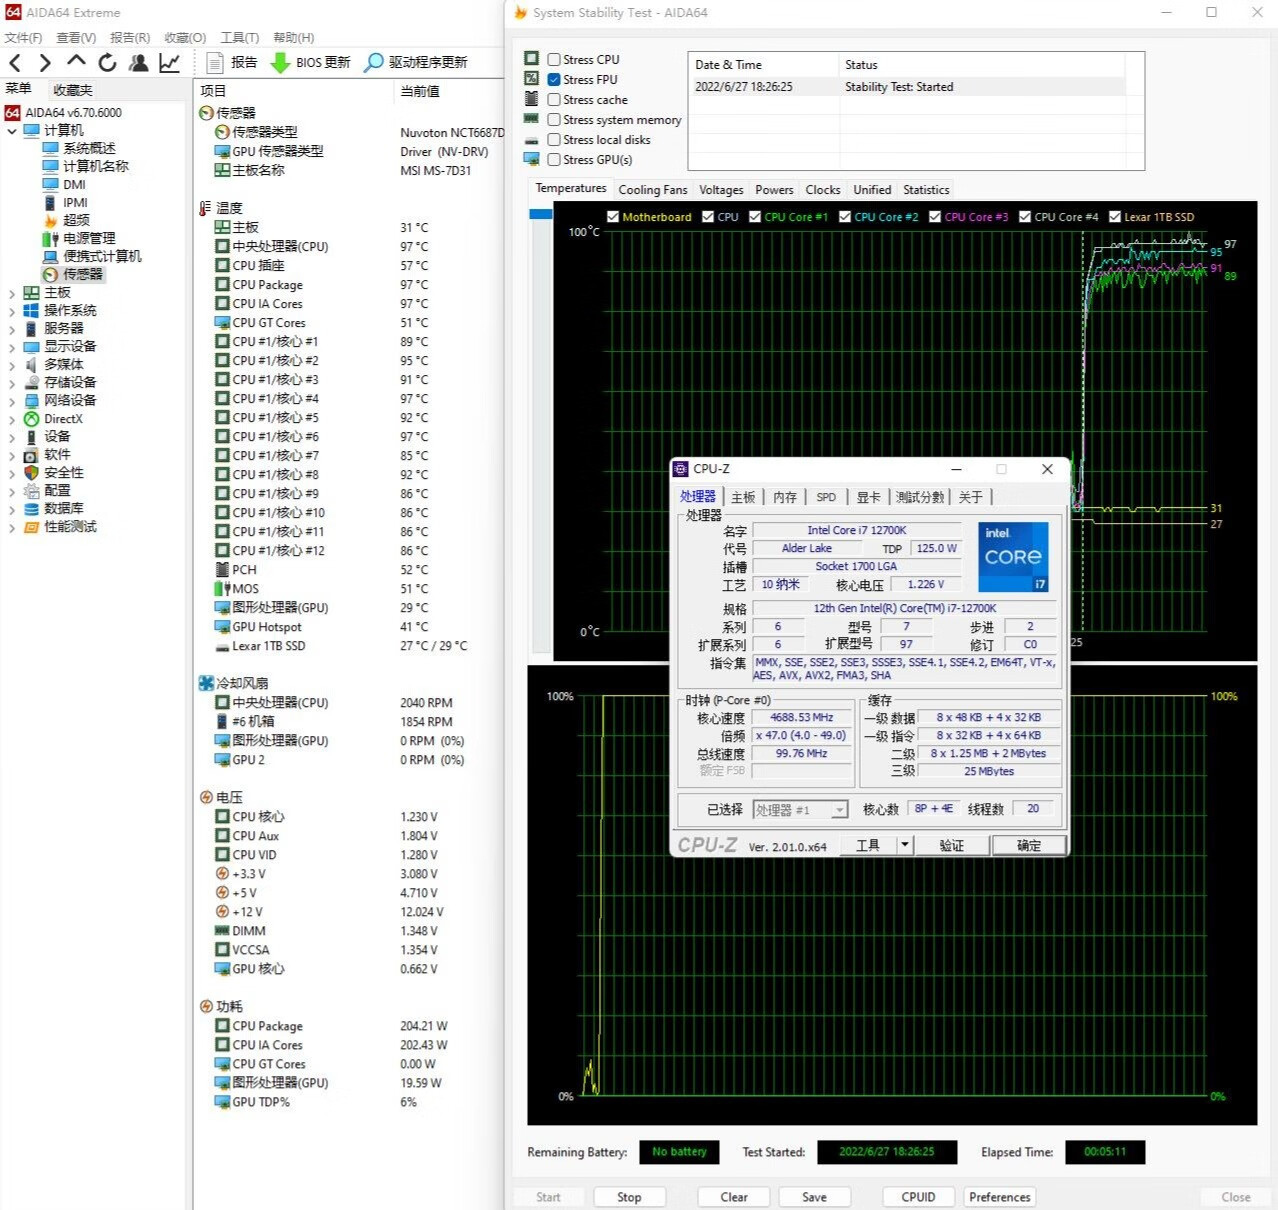1278x1210 pixels.
Task: Open the 查看(V) menu
Action: [x=76, y=37]
